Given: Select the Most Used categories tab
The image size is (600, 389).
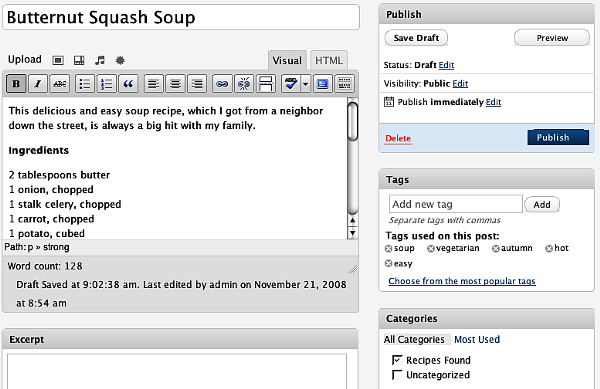Looking at the screenshot, I should pyautogui.click(x=477, y=340).
